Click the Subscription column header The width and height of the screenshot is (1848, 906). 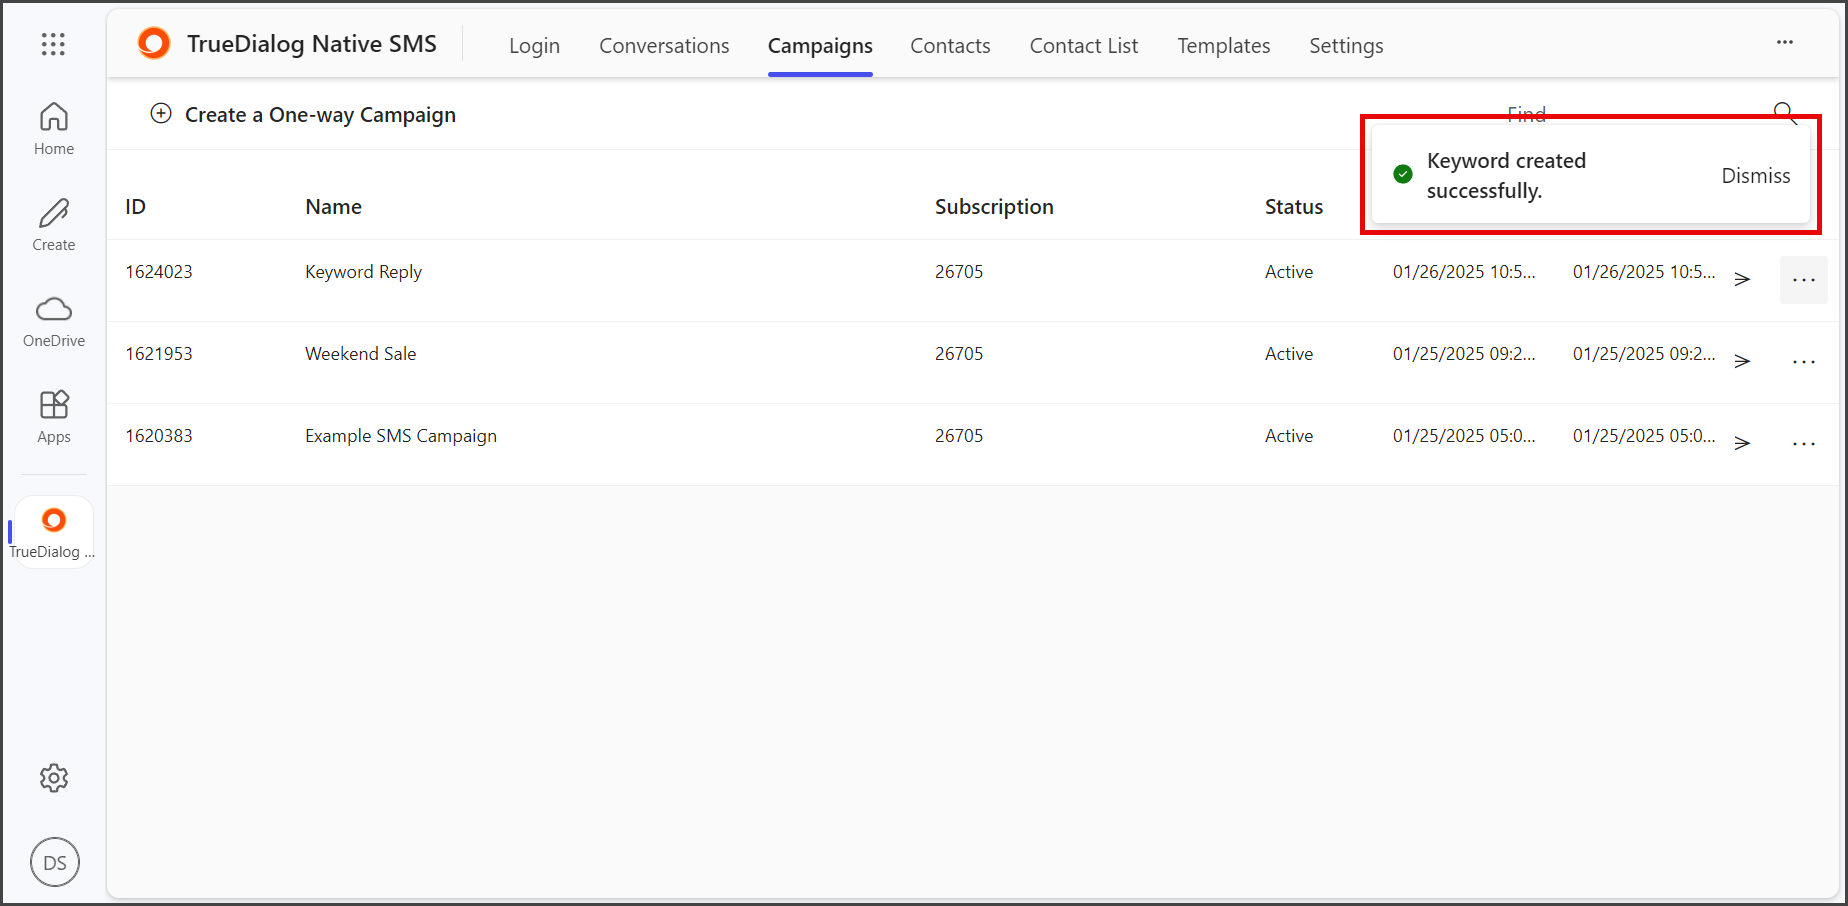click(994, 207)
